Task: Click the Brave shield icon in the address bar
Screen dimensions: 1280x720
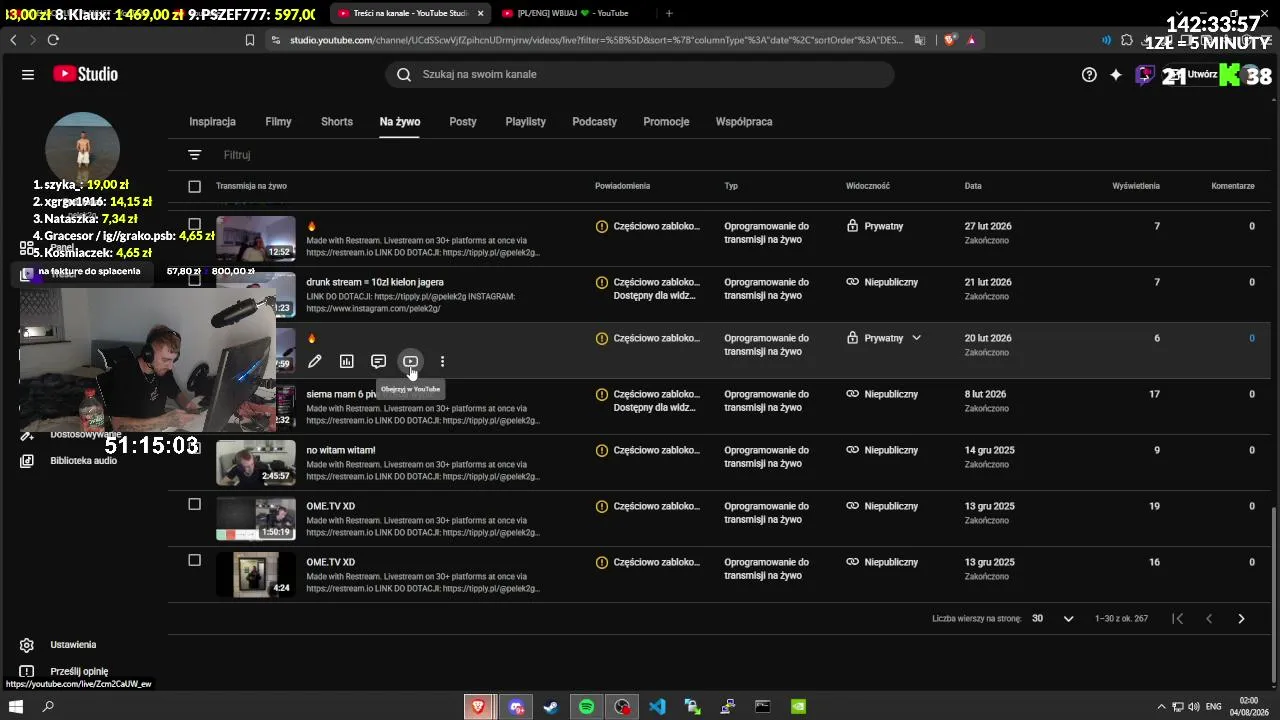Action: (x=949, y=40)
